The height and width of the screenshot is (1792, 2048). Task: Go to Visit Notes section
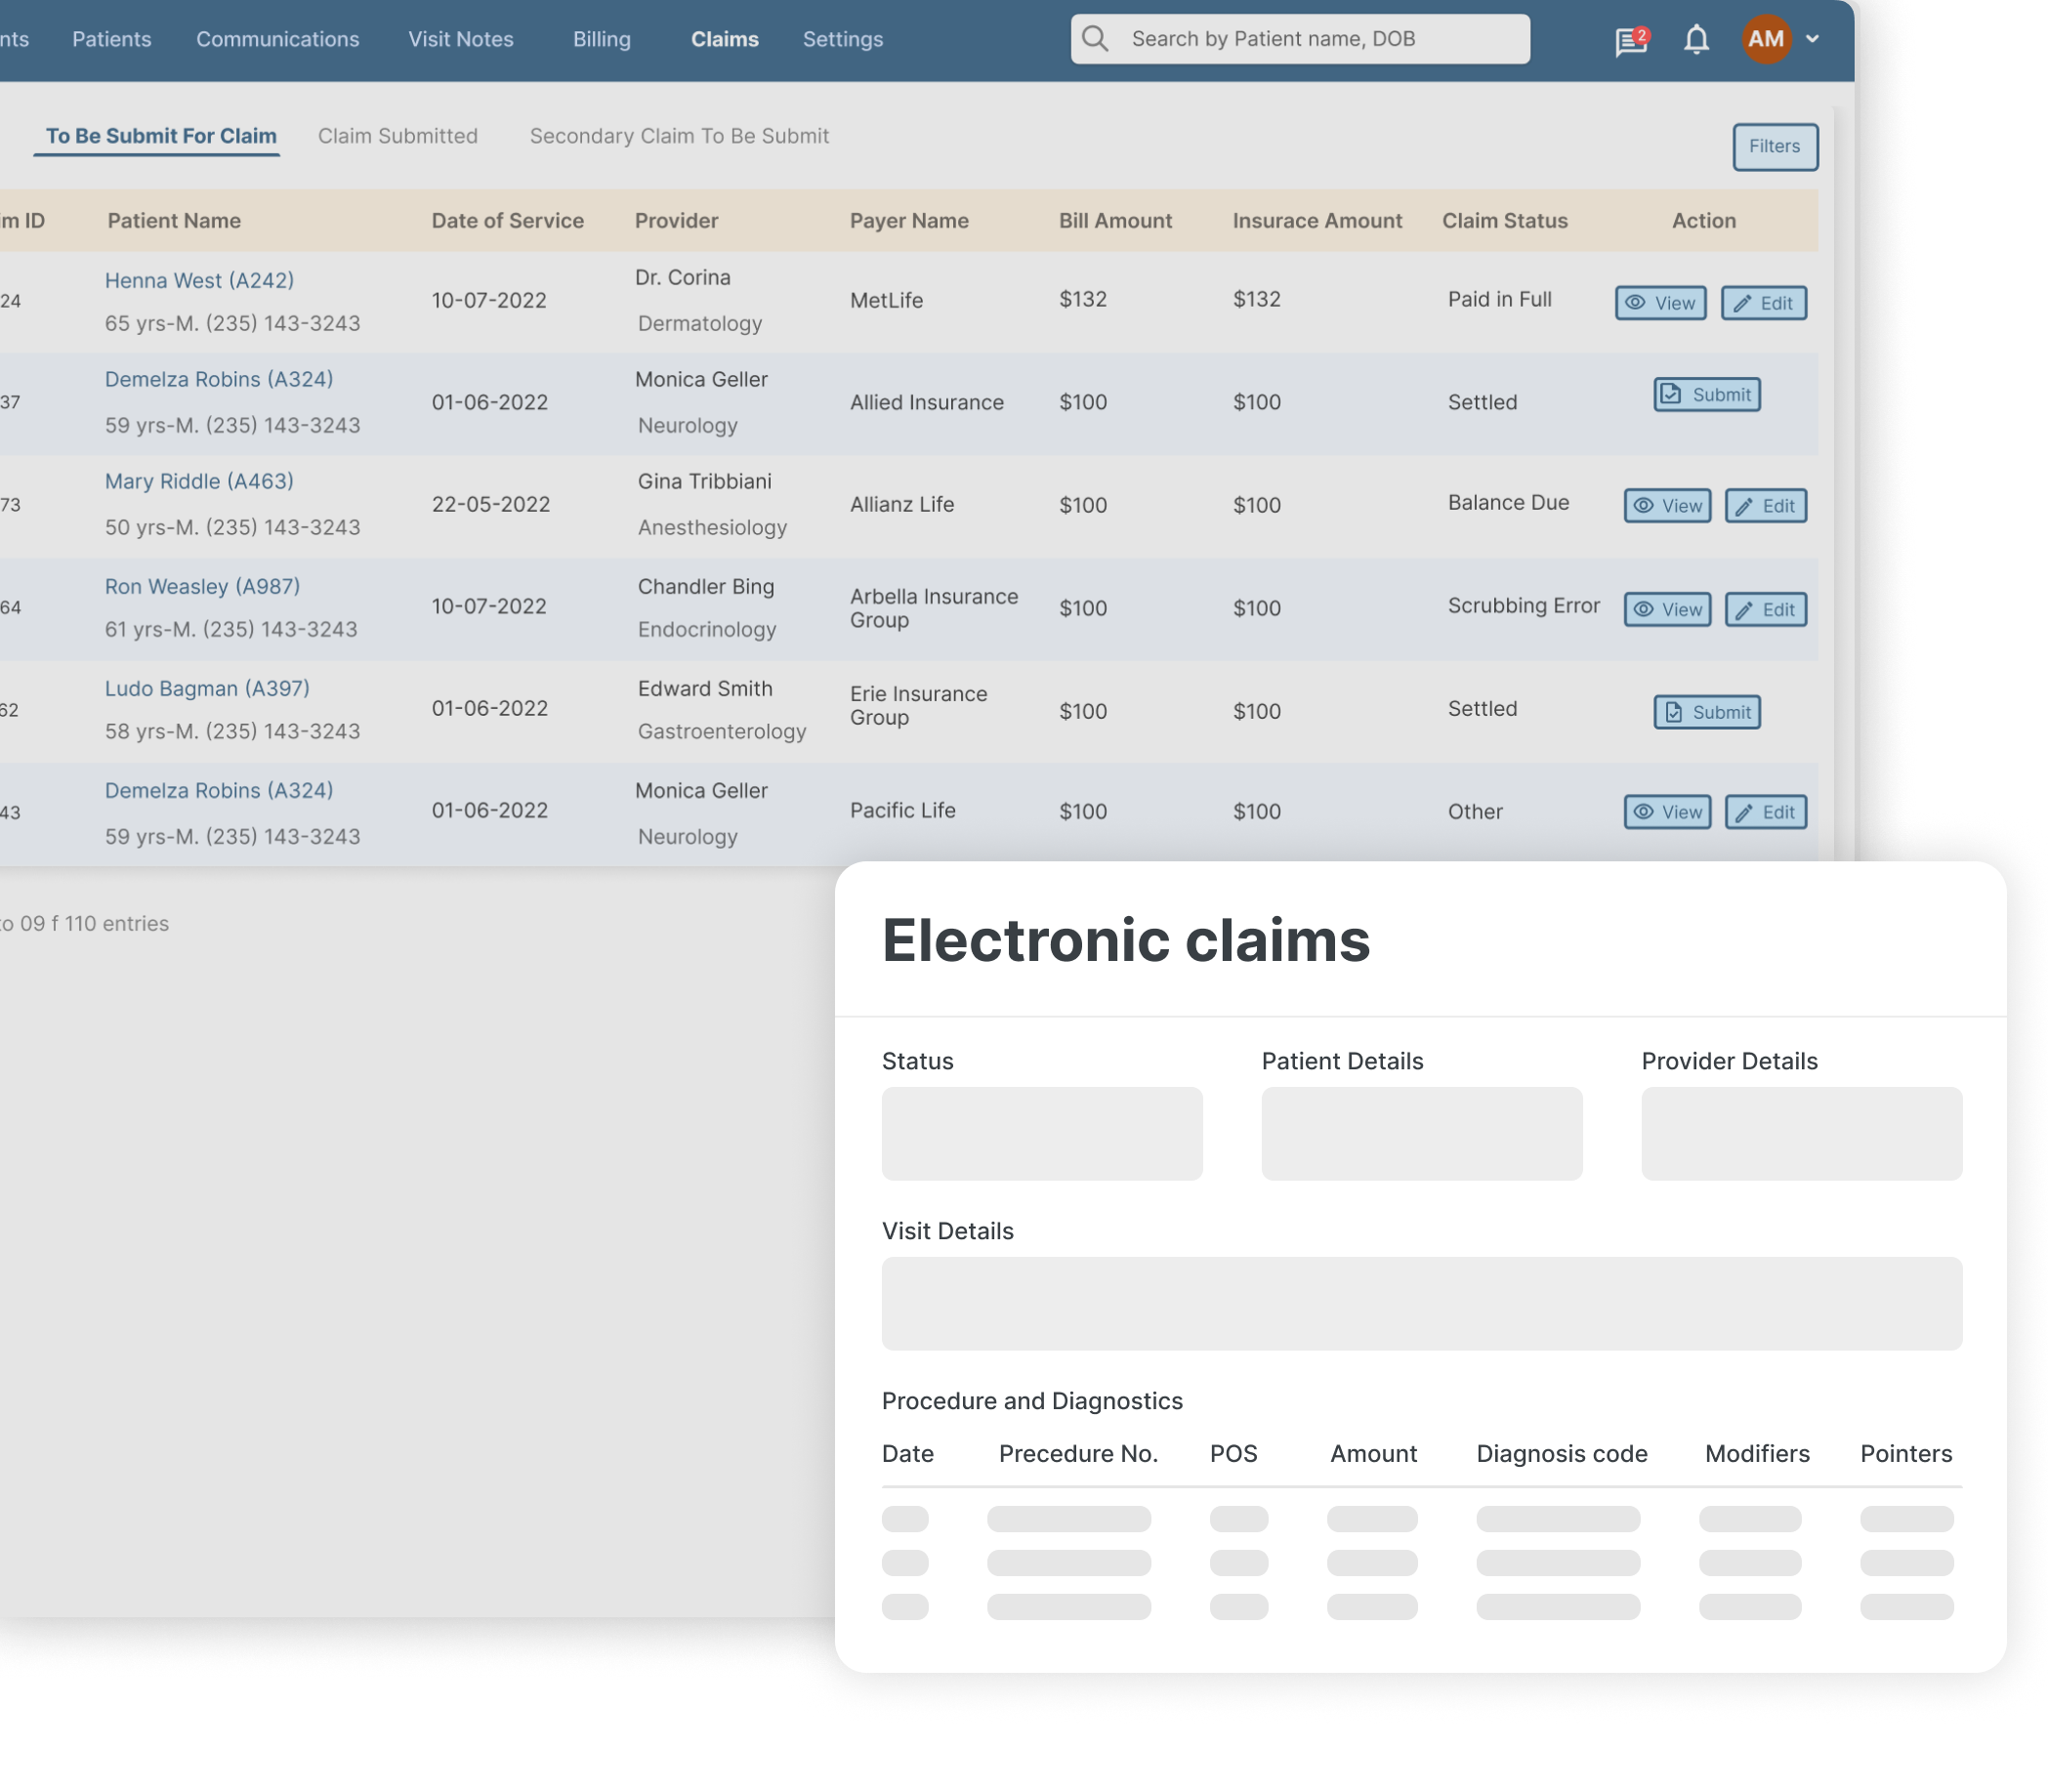tap(460, 39)
